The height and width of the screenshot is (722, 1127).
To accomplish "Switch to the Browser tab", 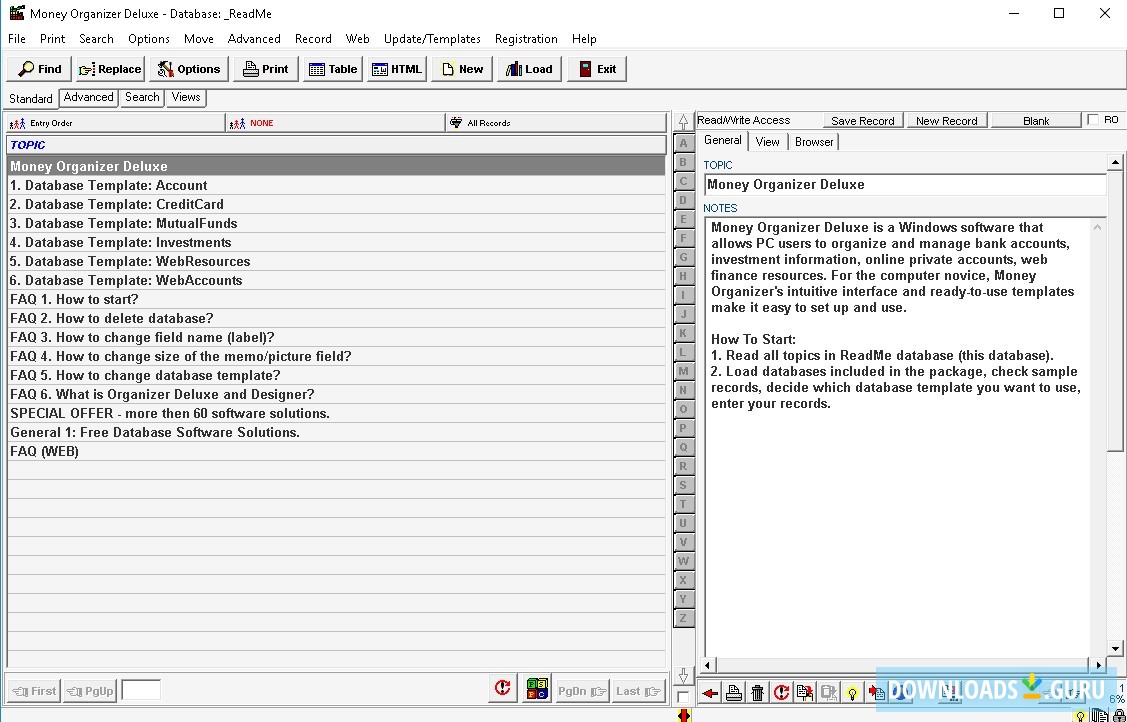I will click(x=813, y=141).
